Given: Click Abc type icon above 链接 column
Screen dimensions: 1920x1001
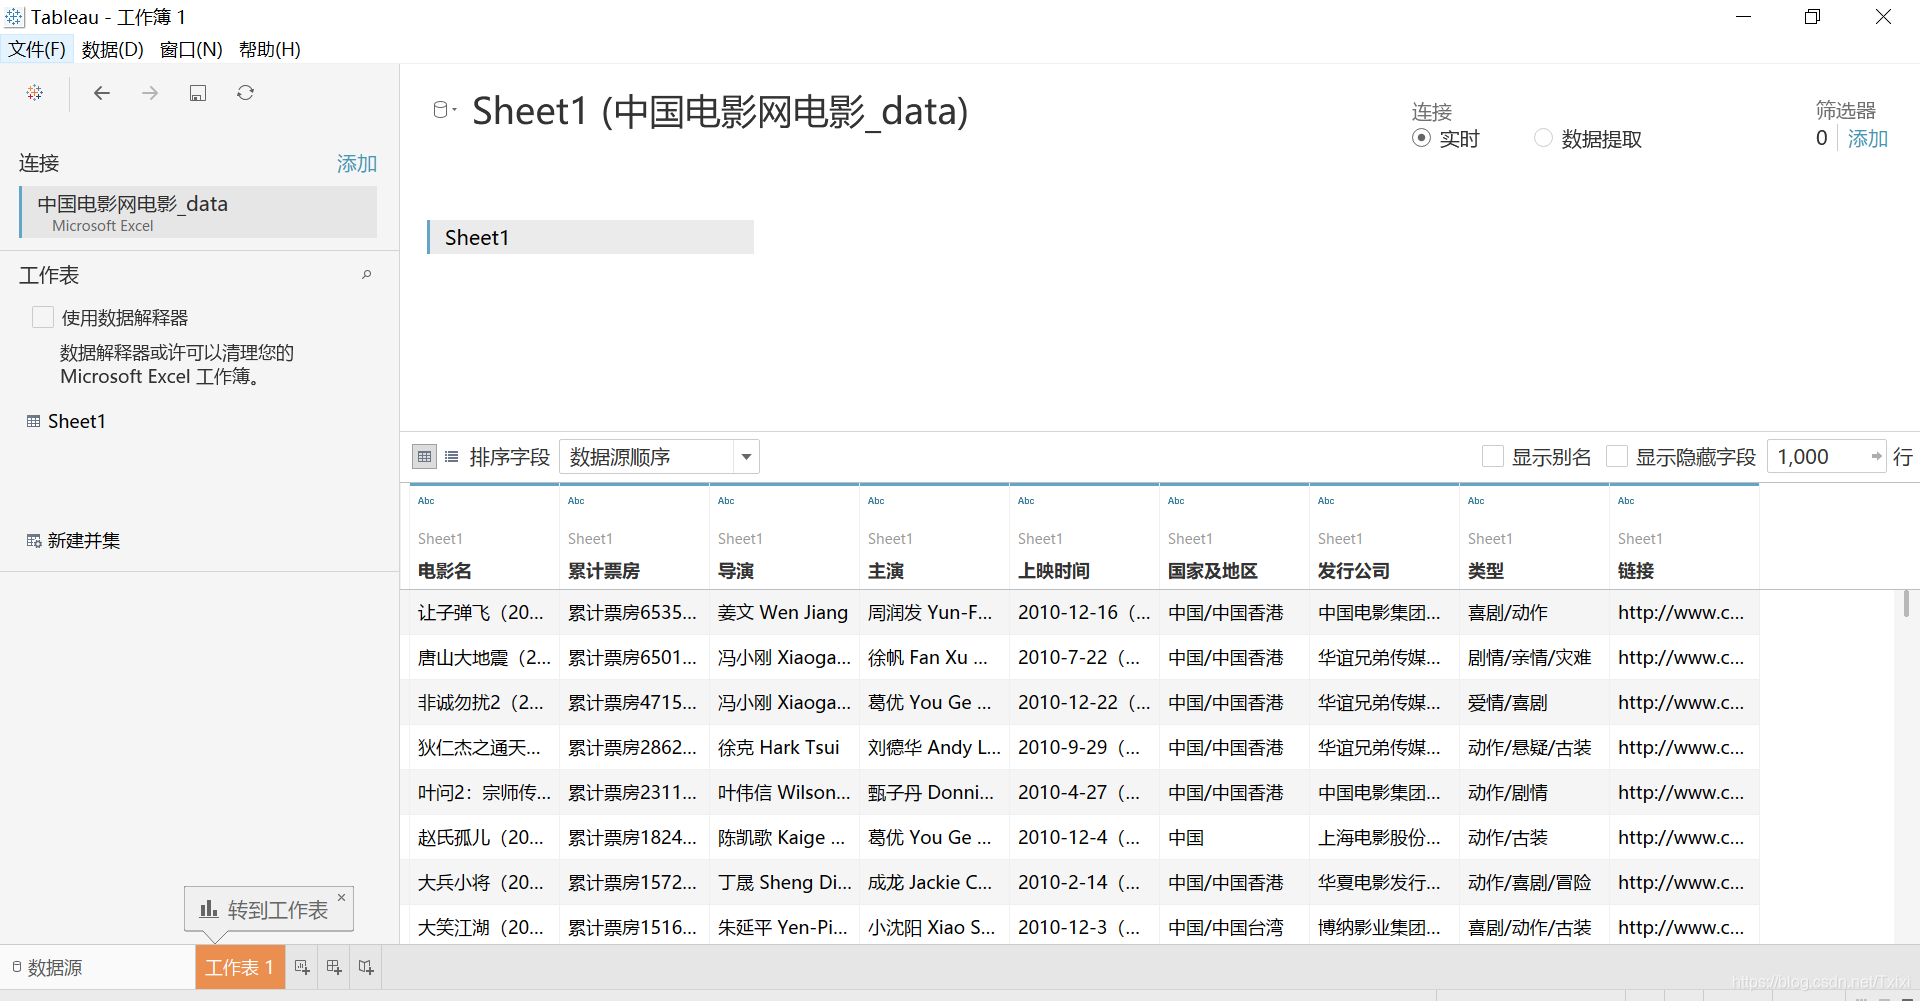Looking at the screenshot, I should pos(1626,501).
